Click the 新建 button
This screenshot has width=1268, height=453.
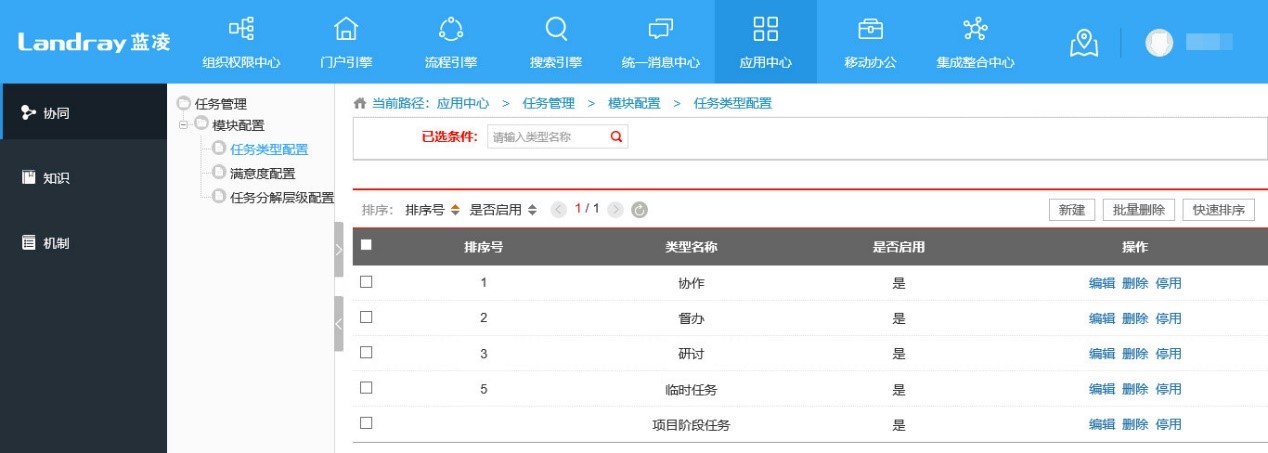pyautogui.click(x=1071, y=210)
